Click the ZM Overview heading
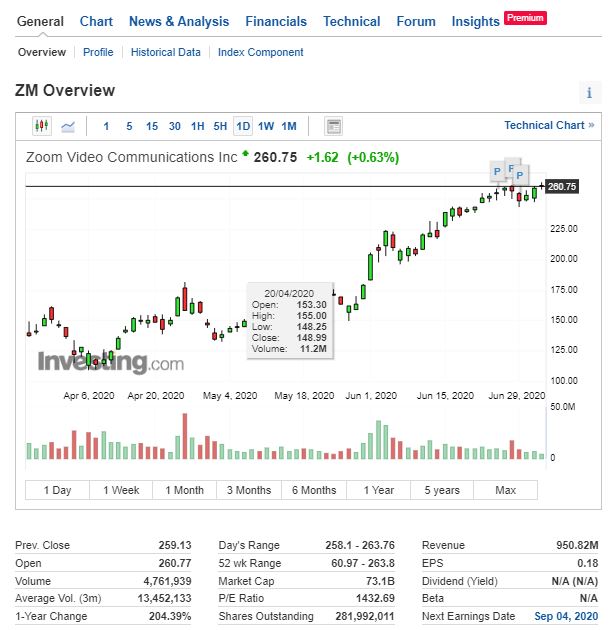This screenshot has width=613, height=630. 65,90
